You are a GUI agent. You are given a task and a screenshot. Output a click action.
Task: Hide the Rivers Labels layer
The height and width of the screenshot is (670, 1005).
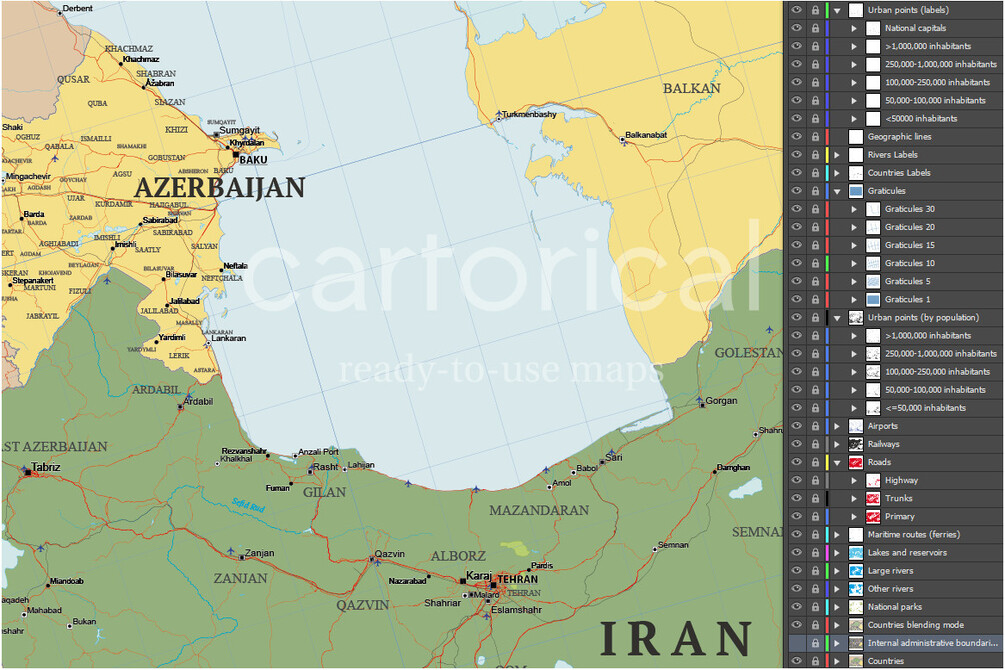pos(797,155)
